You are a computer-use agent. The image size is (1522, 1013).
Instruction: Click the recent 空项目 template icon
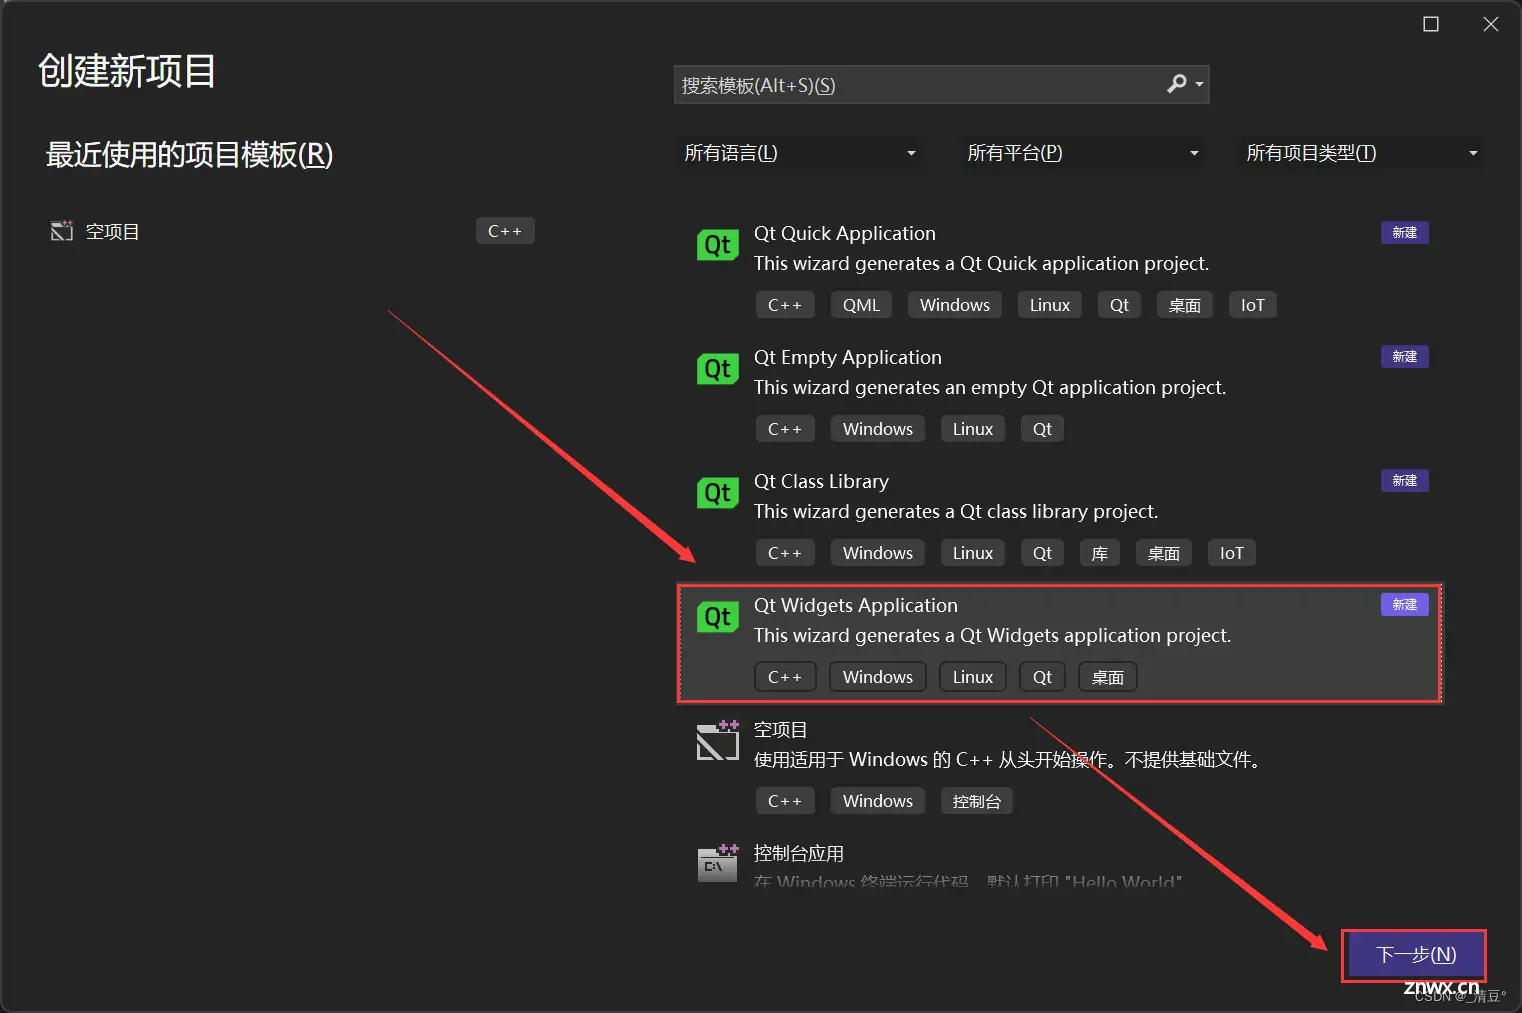[x=62, y=231]
